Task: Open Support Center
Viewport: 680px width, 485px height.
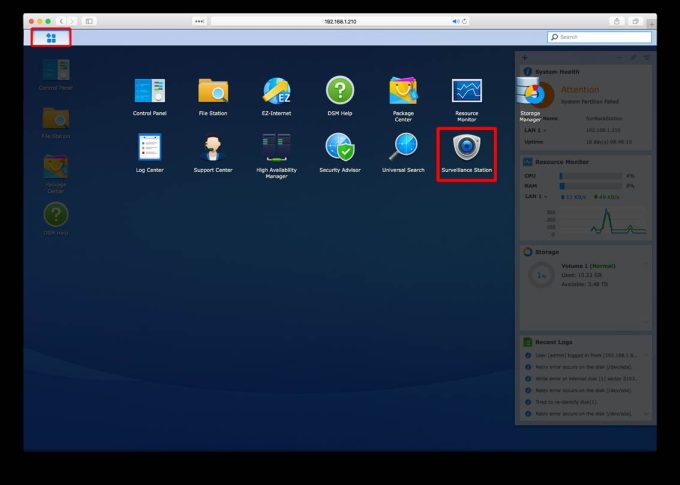Action: [213, 148]
